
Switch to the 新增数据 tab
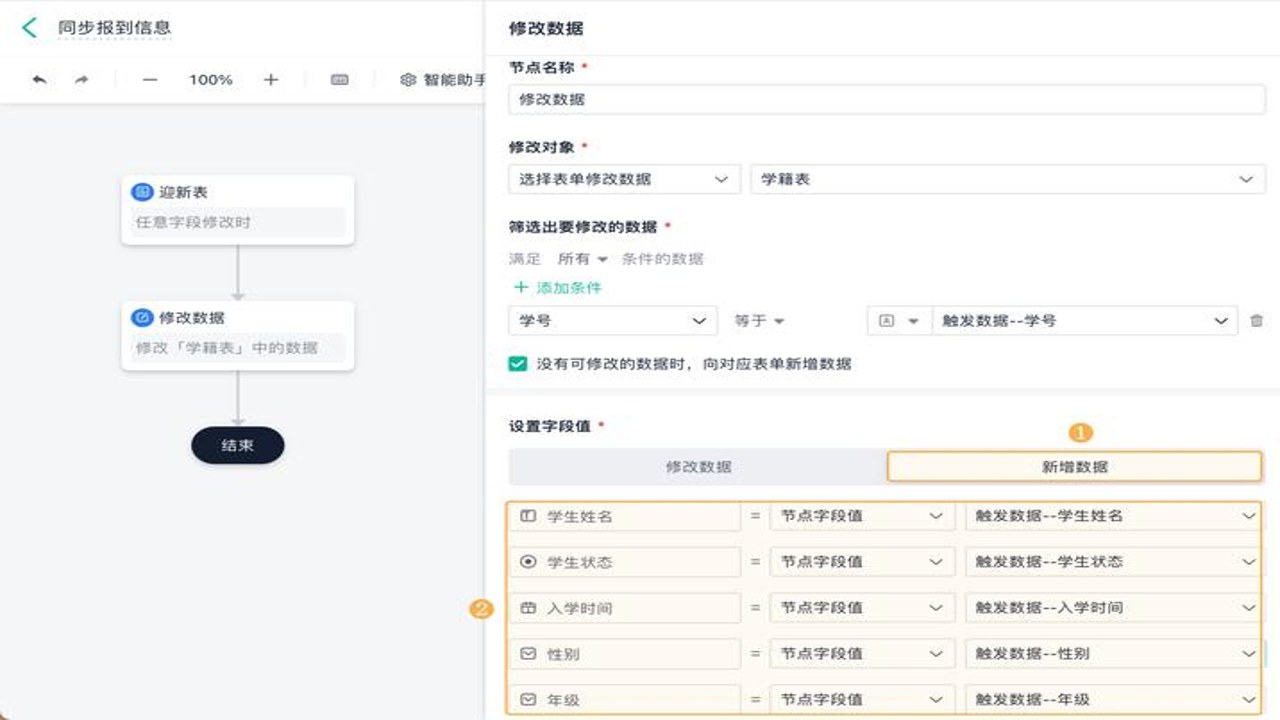pos(1075,467)
